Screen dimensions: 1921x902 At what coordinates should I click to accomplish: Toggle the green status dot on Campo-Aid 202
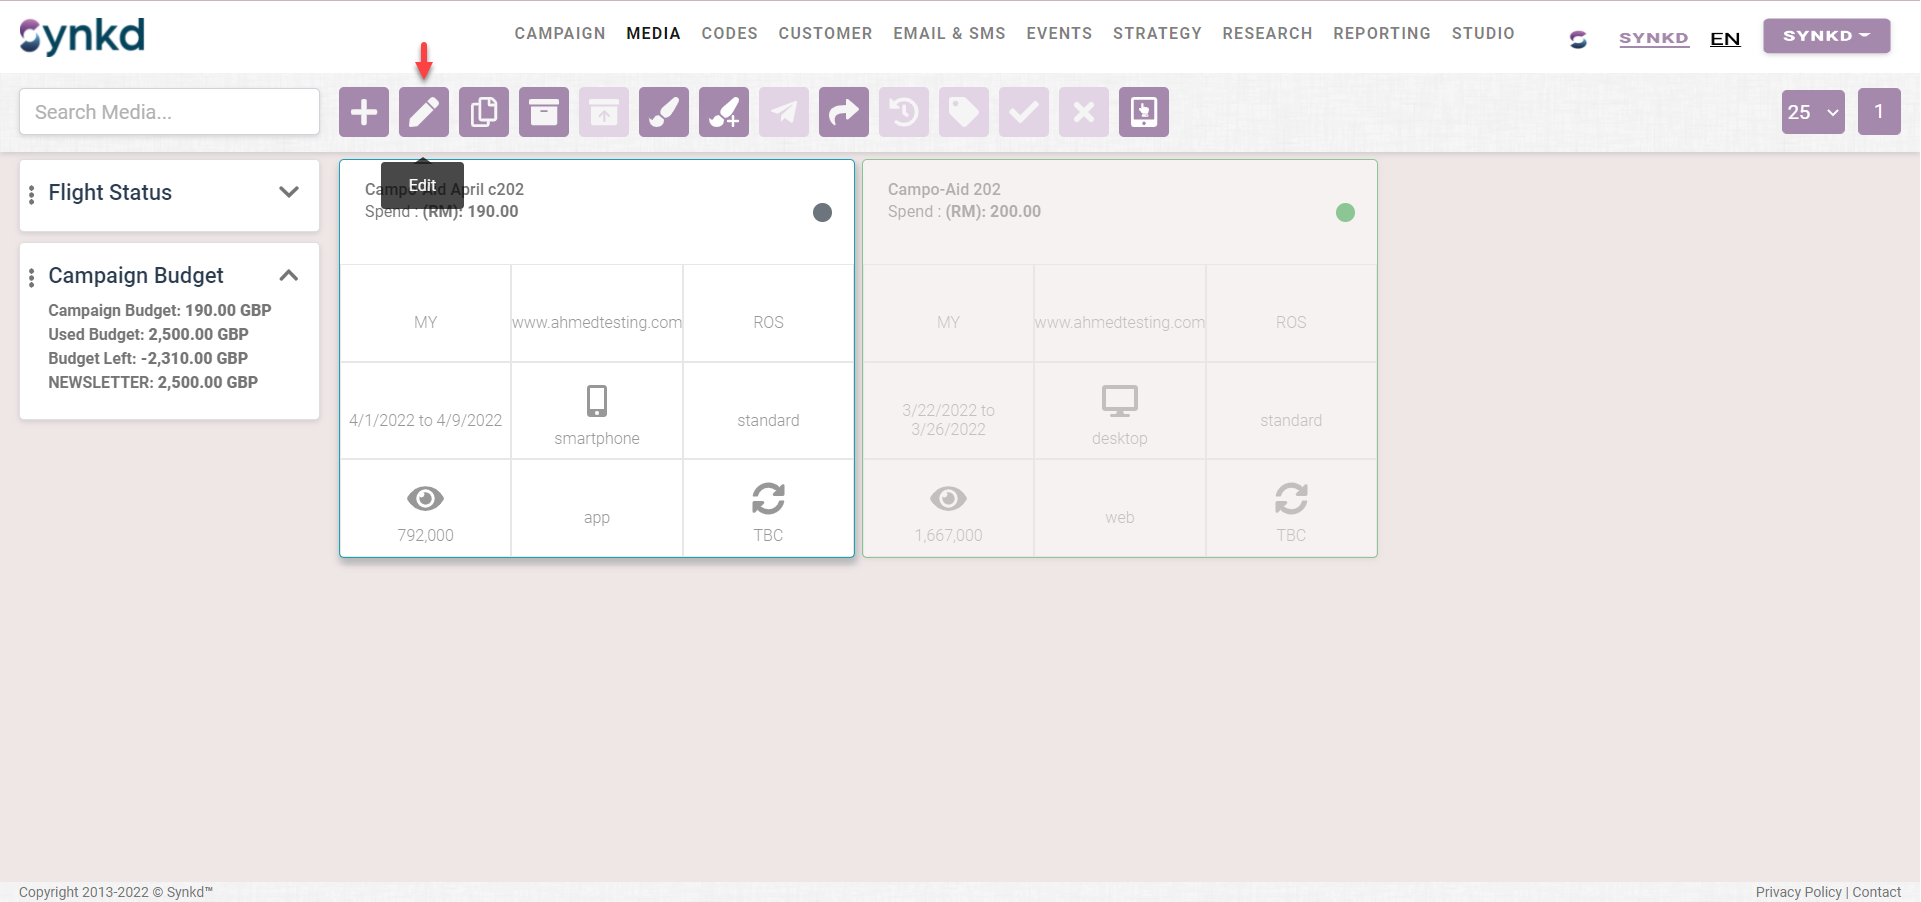[x=1345, y=212]
